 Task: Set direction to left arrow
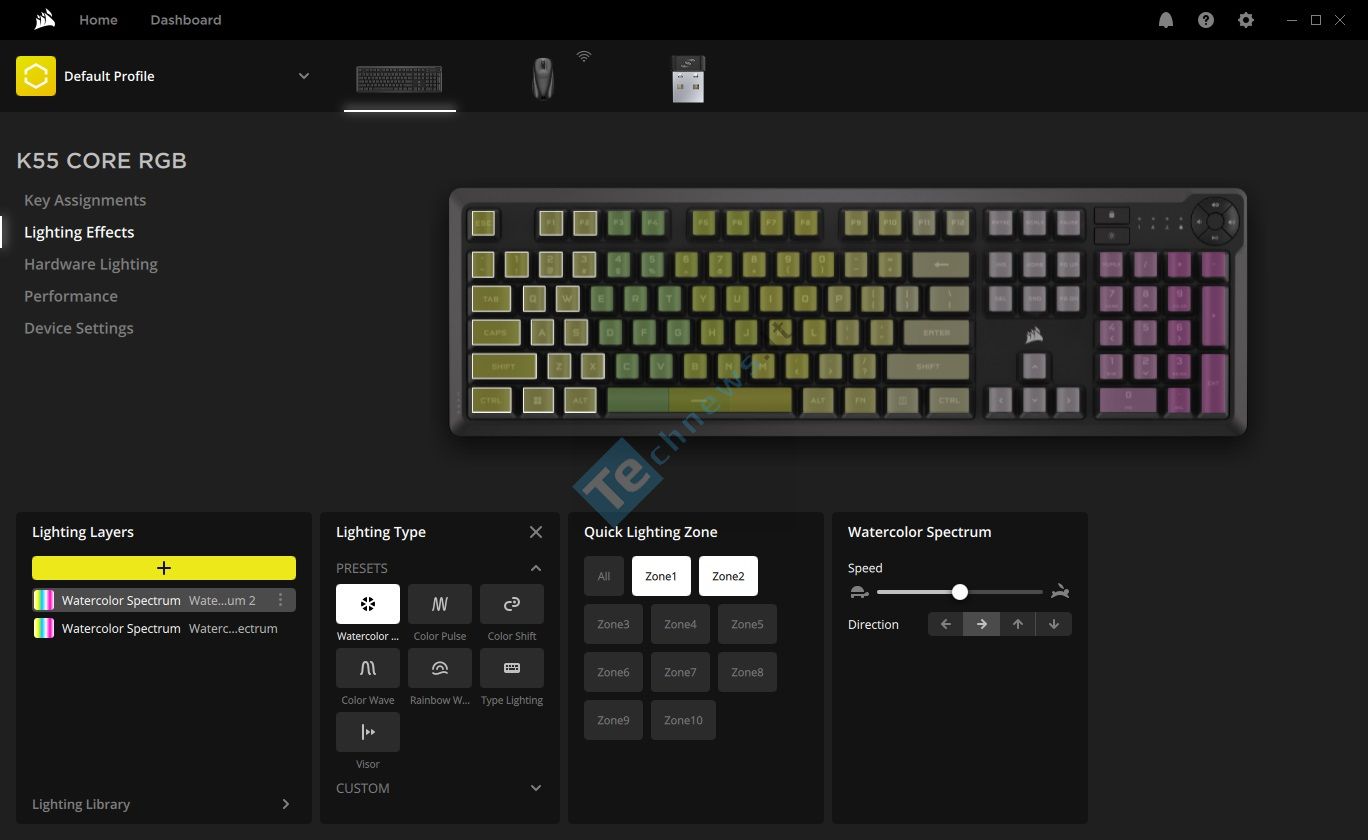coord(946,624)
